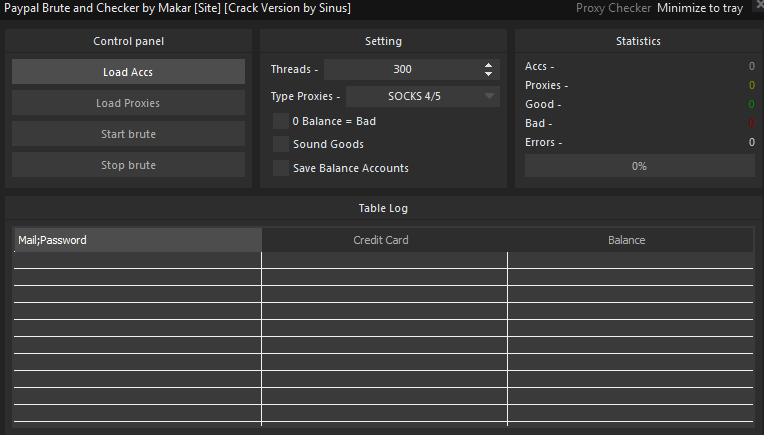Open the Type Proxies SOCKS 4/5 dropdown
Screen dimensions: 764x435
422,96
